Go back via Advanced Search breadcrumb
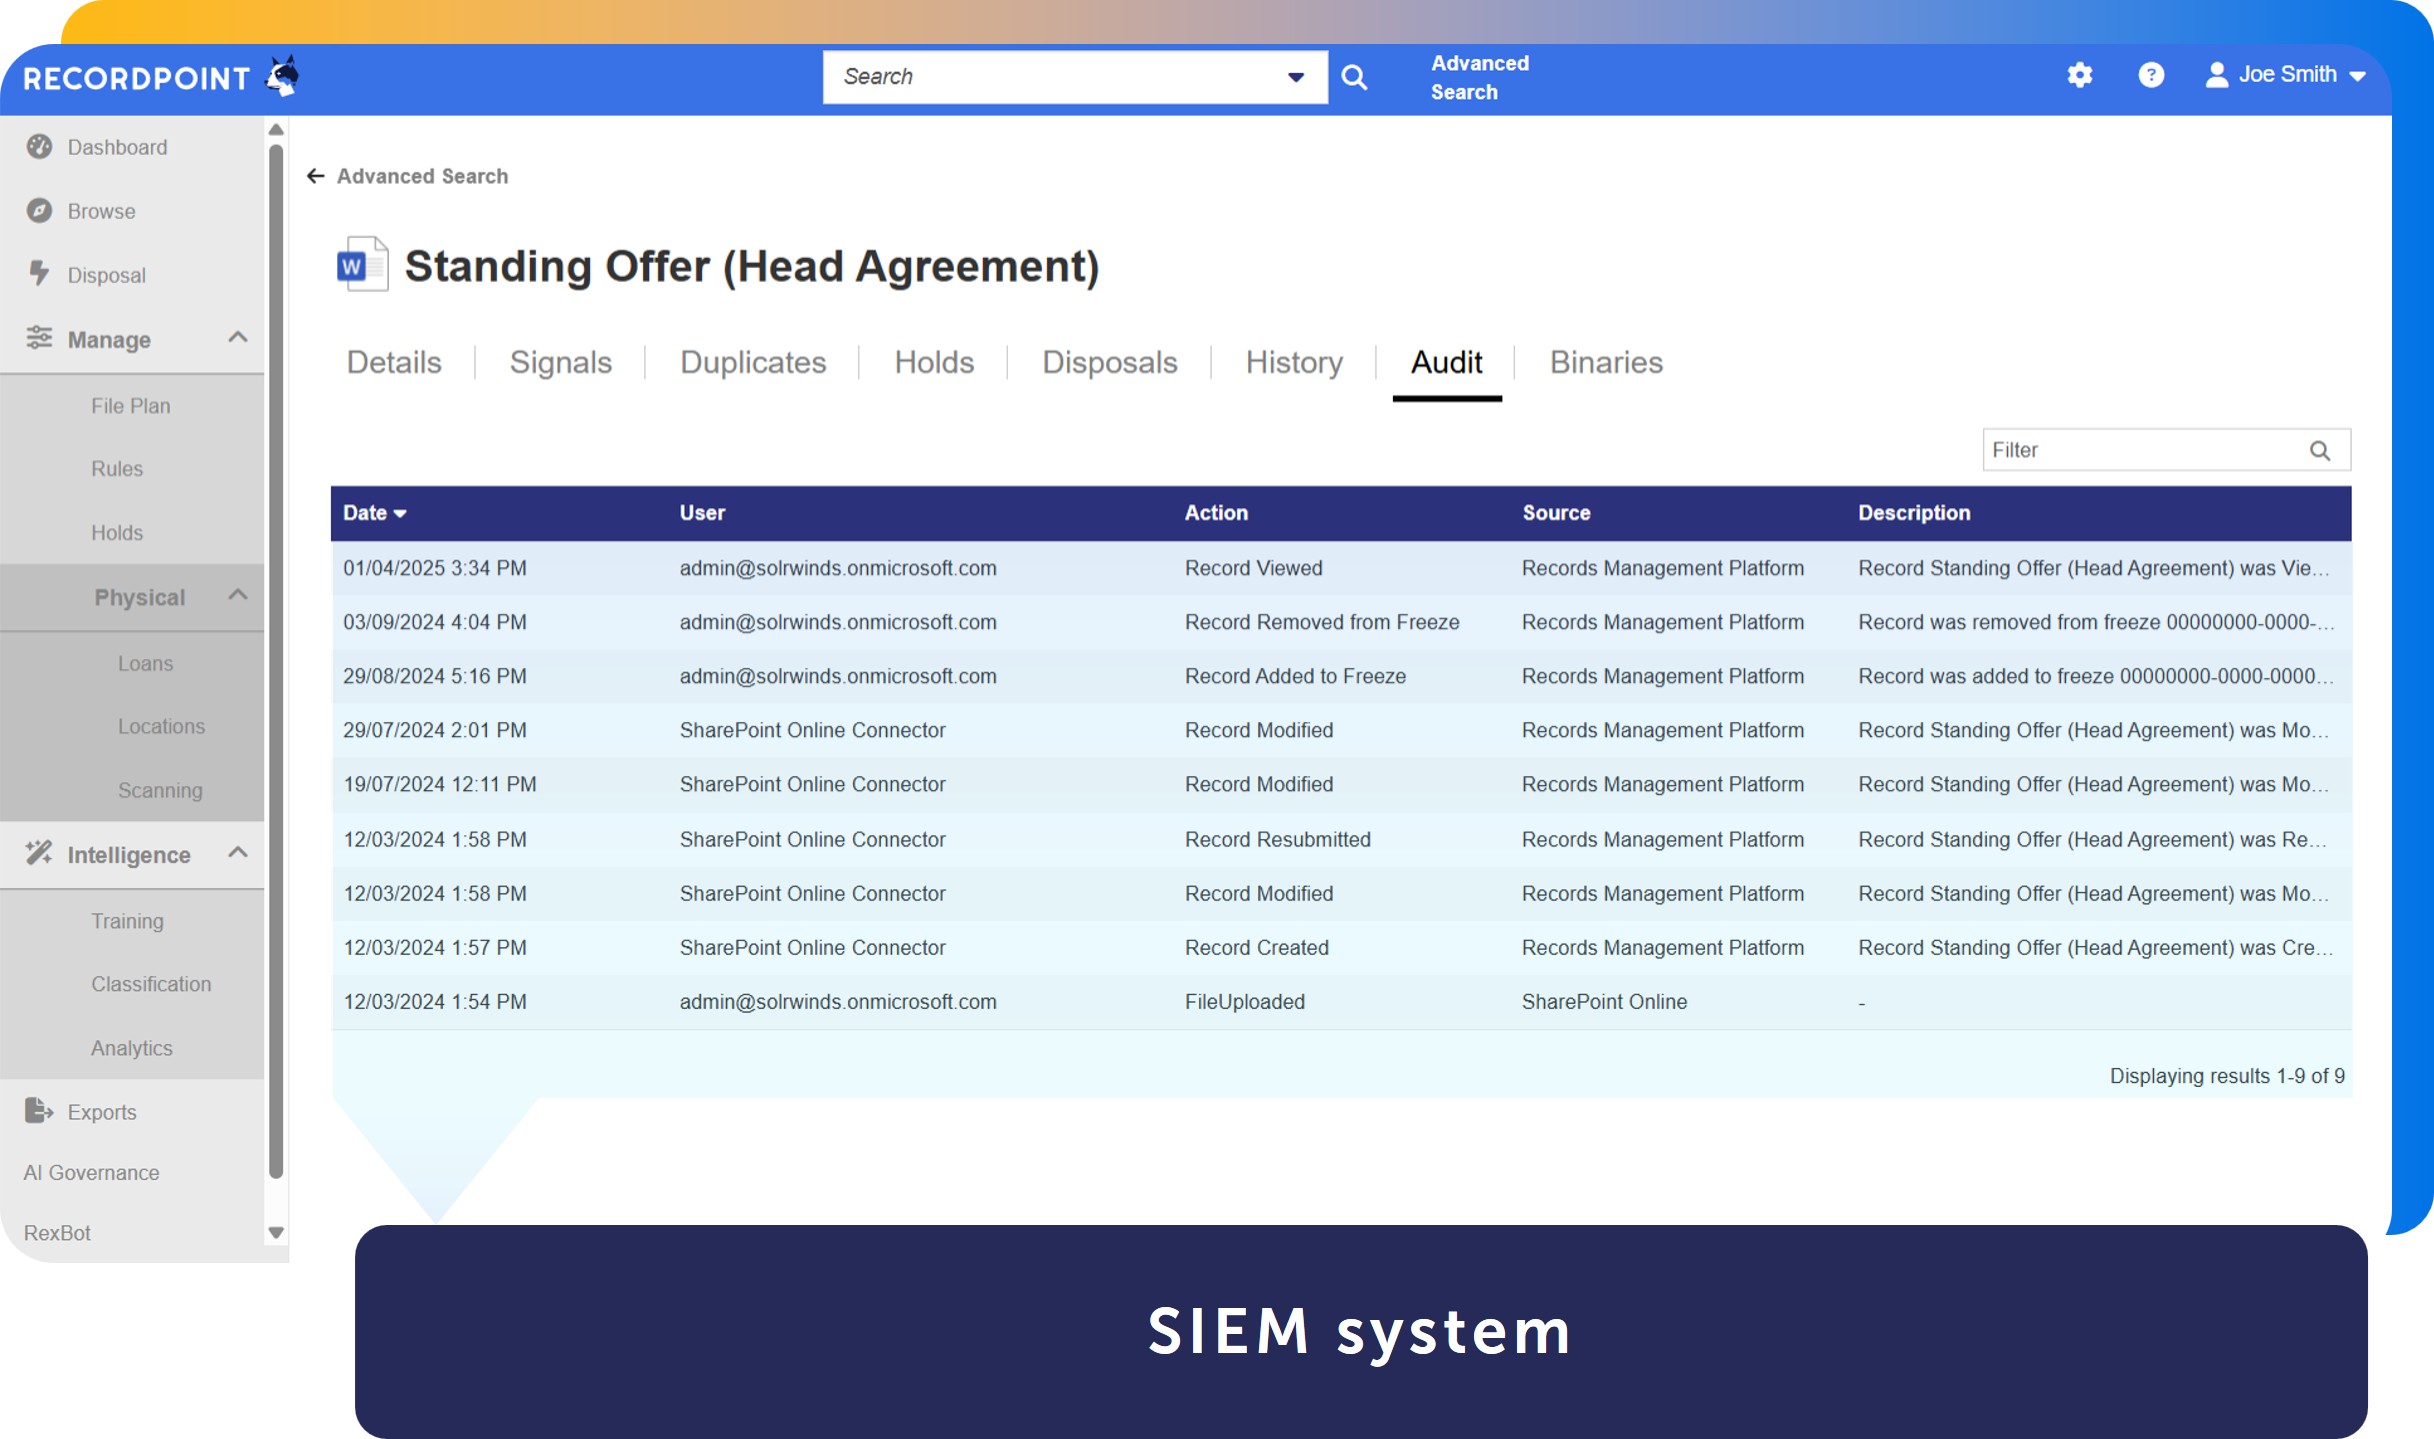 (422, 176)
